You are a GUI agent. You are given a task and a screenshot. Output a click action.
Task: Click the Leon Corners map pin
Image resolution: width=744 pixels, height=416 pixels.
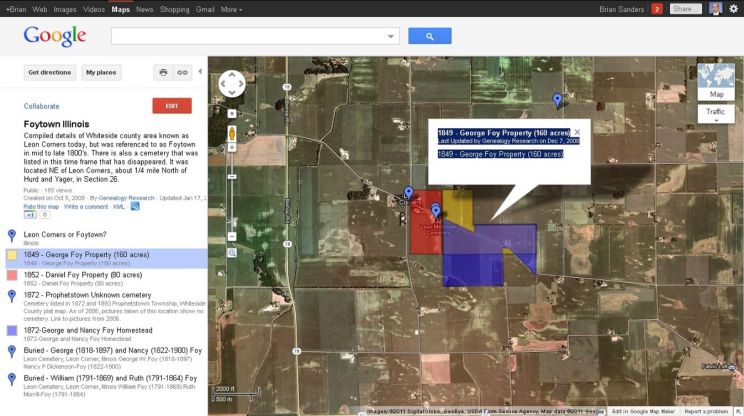click(409, 193)
